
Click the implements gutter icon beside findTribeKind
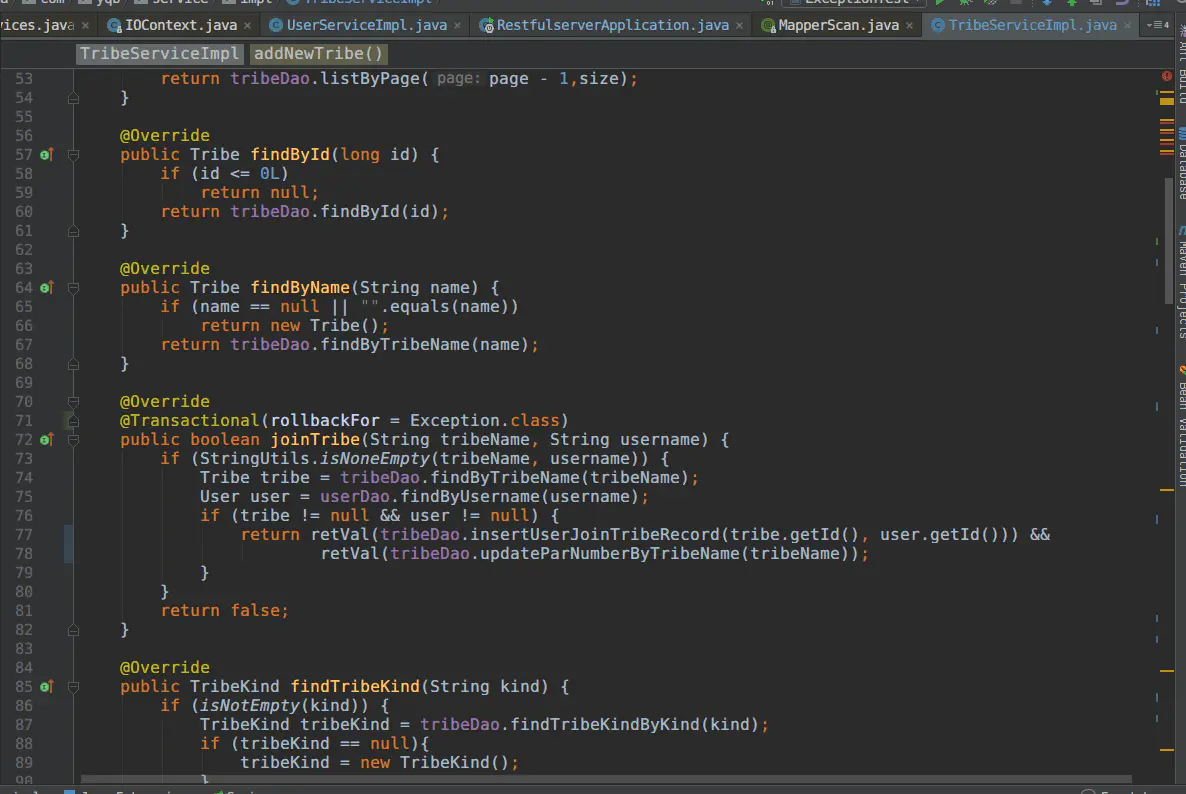(46, 687)
